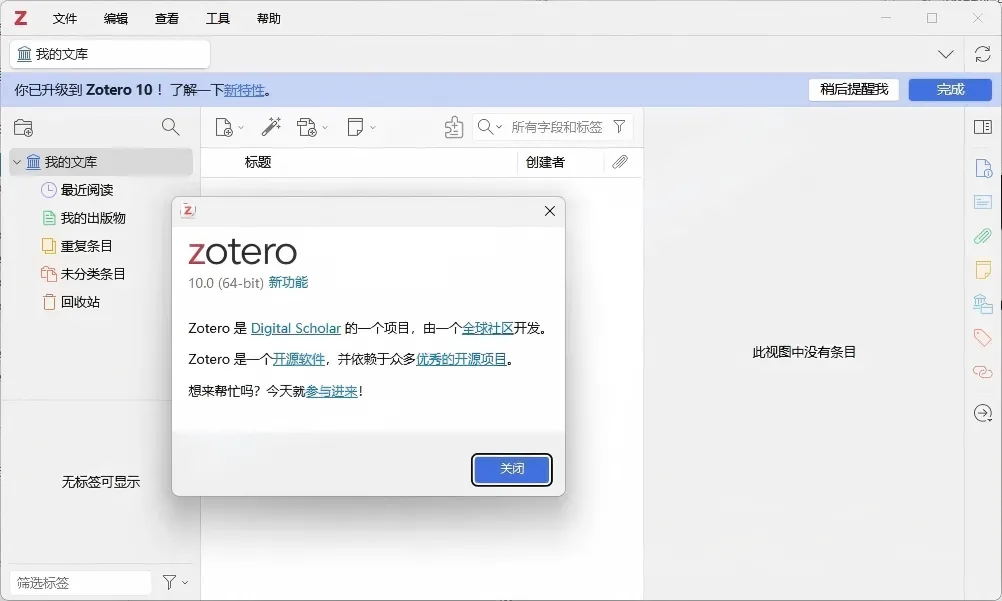Open the 文件 menu
Screen dimensions: 1002x601
pos(65,19)
